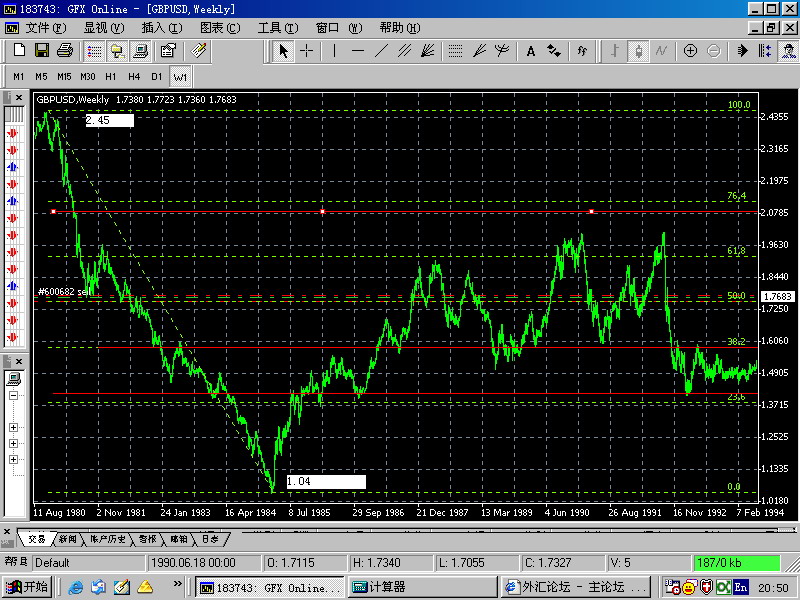
Task: Launch Internet Explorer from quick launch
Action: coord(75,587)
